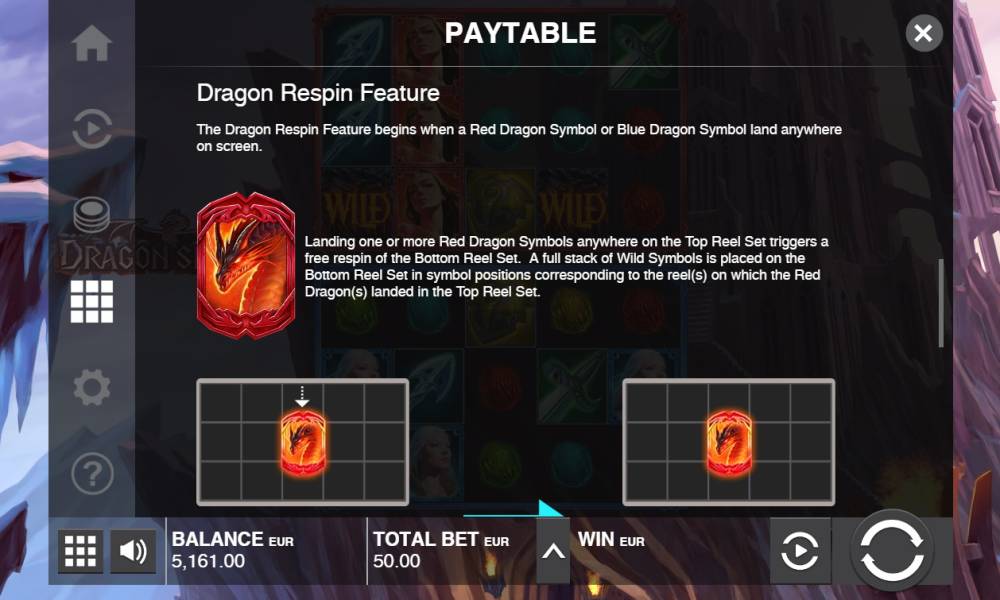Image resolution: width=1000 pixels, height=600 pixels.
Task: Click the paytable vertical scrollbar
Action: [941, 304]
